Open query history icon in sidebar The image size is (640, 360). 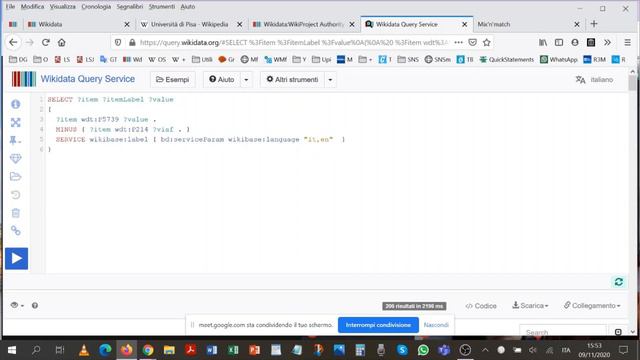click(x=16, y=195)
